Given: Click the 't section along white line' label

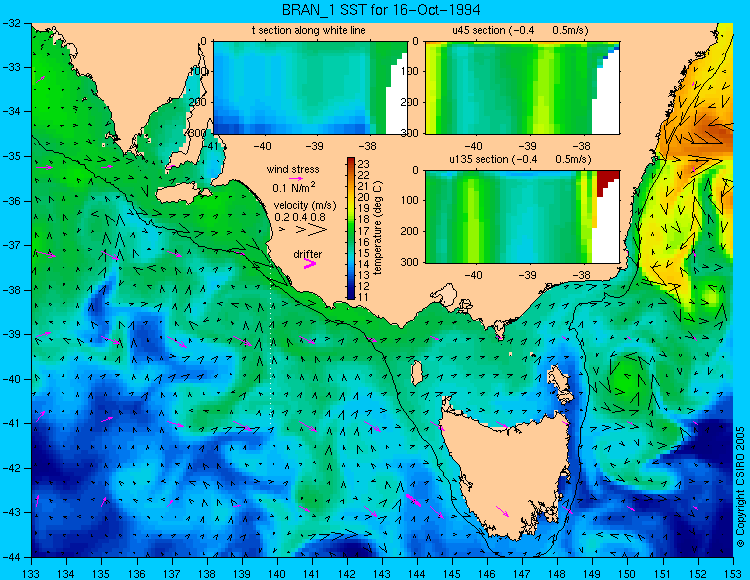Looking at the screenshot, I should [x=309, y=30].
